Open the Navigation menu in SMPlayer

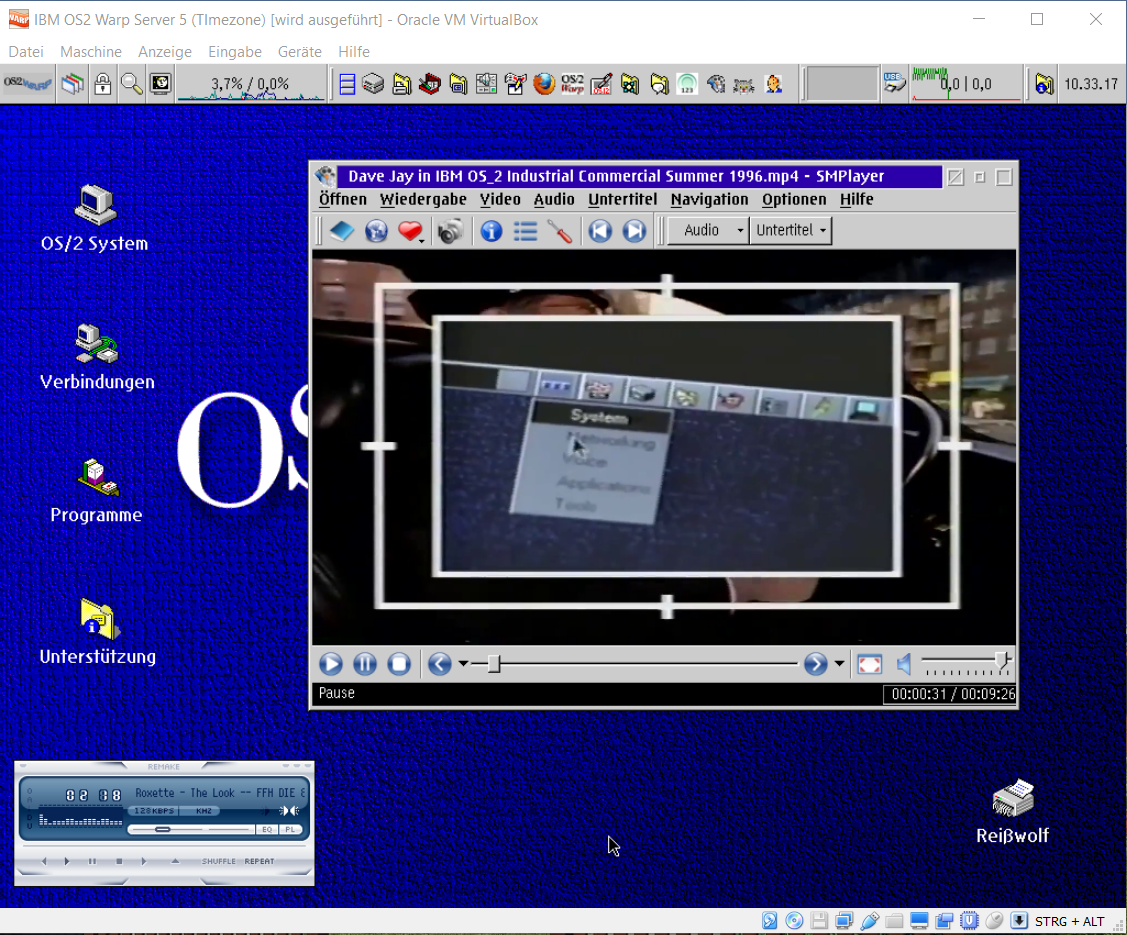[x=709, y=200]
